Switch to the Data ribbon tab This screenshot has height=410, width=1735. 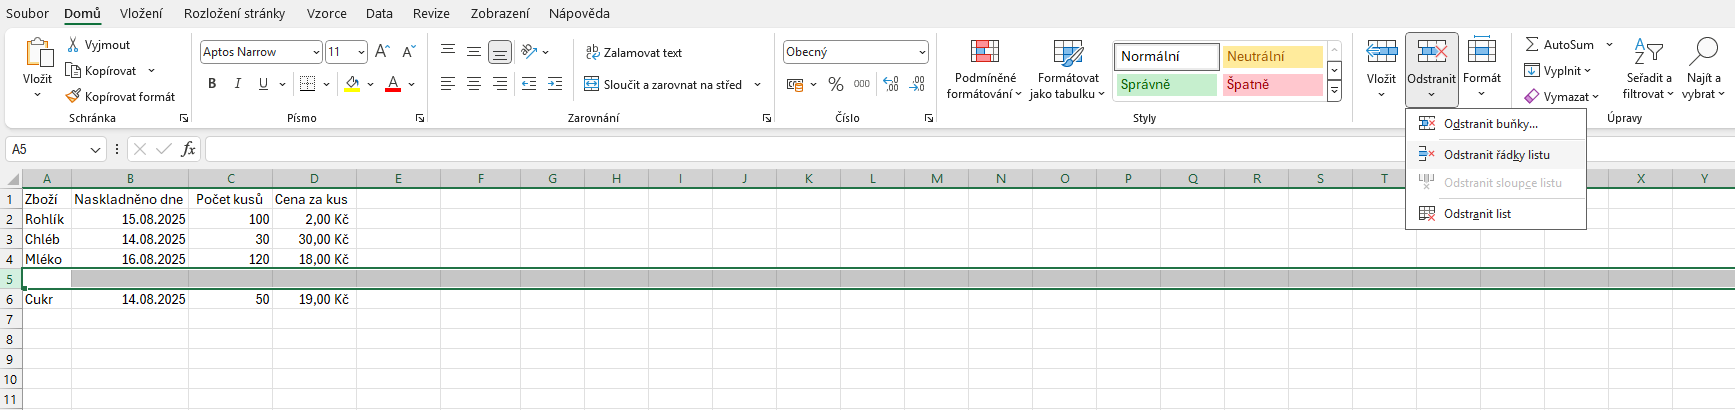(379, 13)
